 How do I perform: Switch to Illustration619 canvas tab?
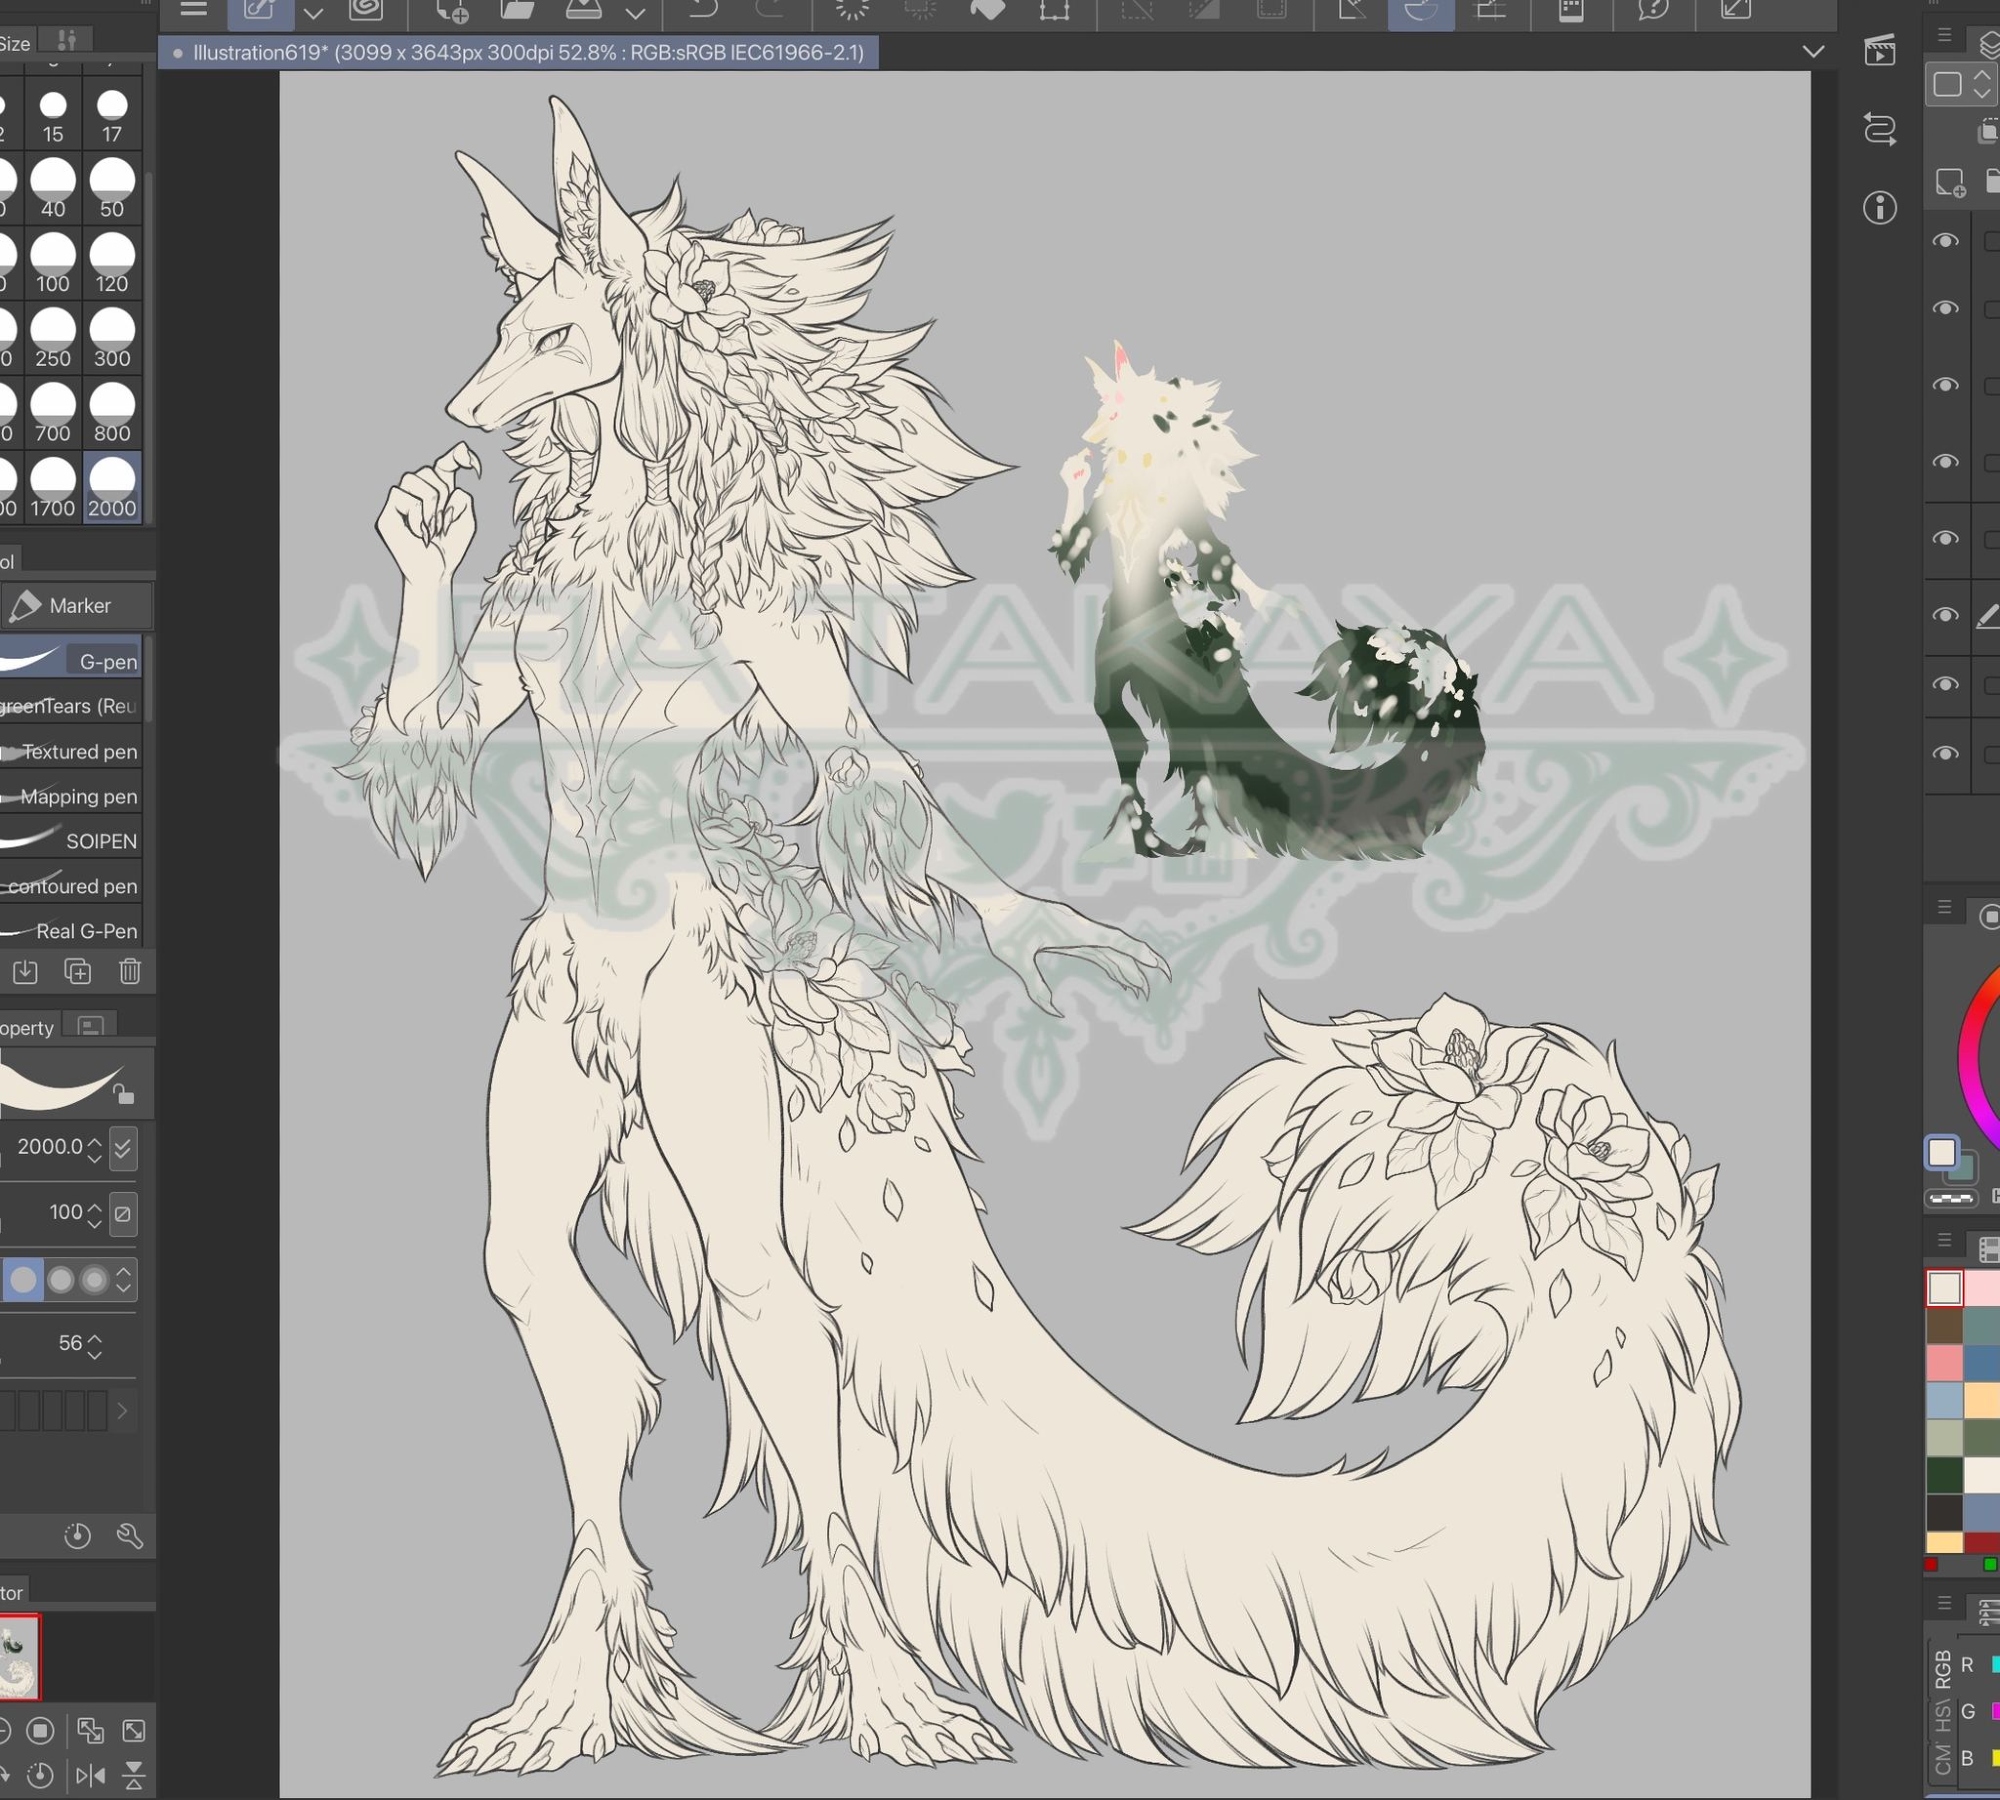point(519,52)
